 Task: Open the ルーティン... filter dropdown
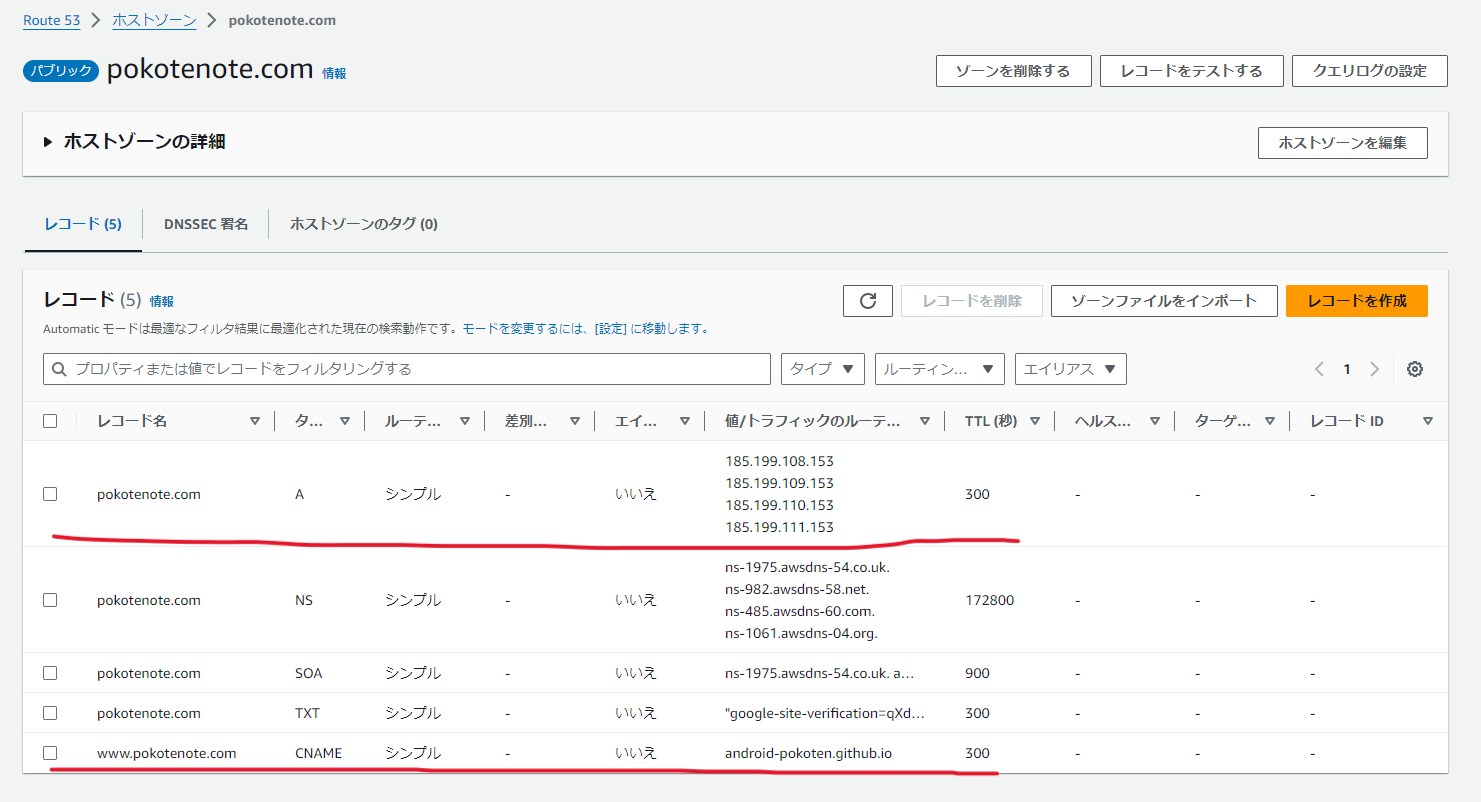pyautogui.click(x=939, y=369)
